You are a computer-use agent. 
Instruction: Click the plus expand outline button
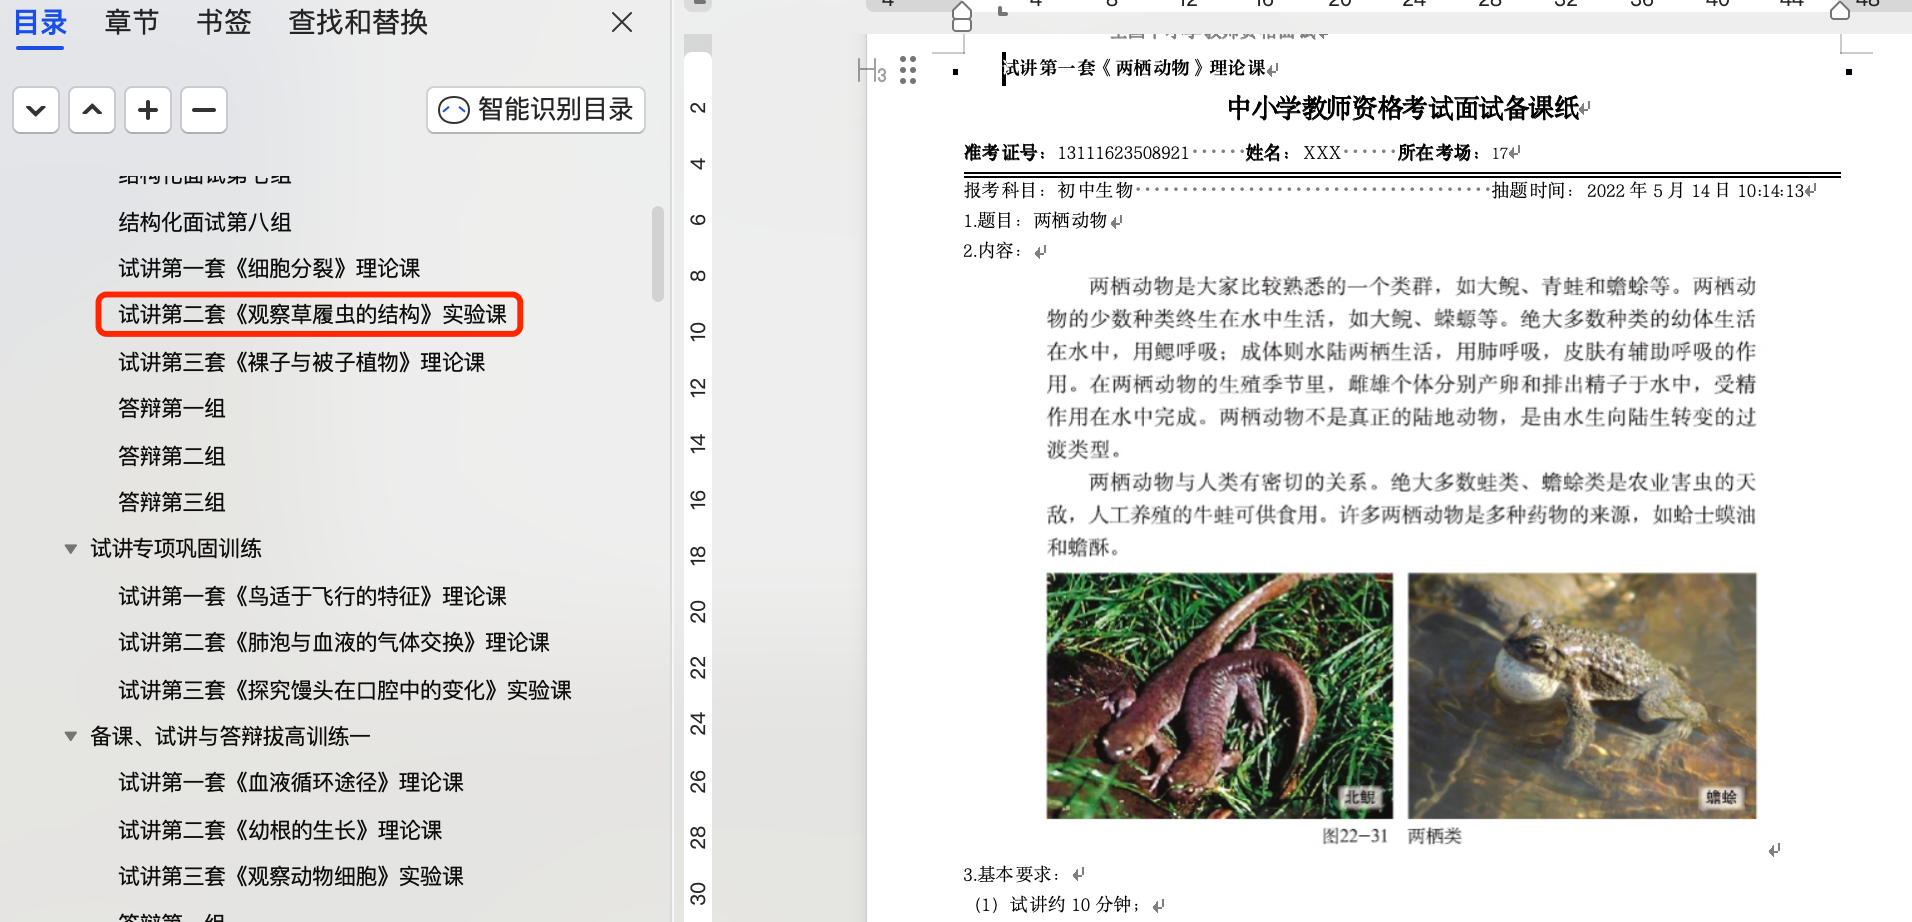(x=148, y=110)
